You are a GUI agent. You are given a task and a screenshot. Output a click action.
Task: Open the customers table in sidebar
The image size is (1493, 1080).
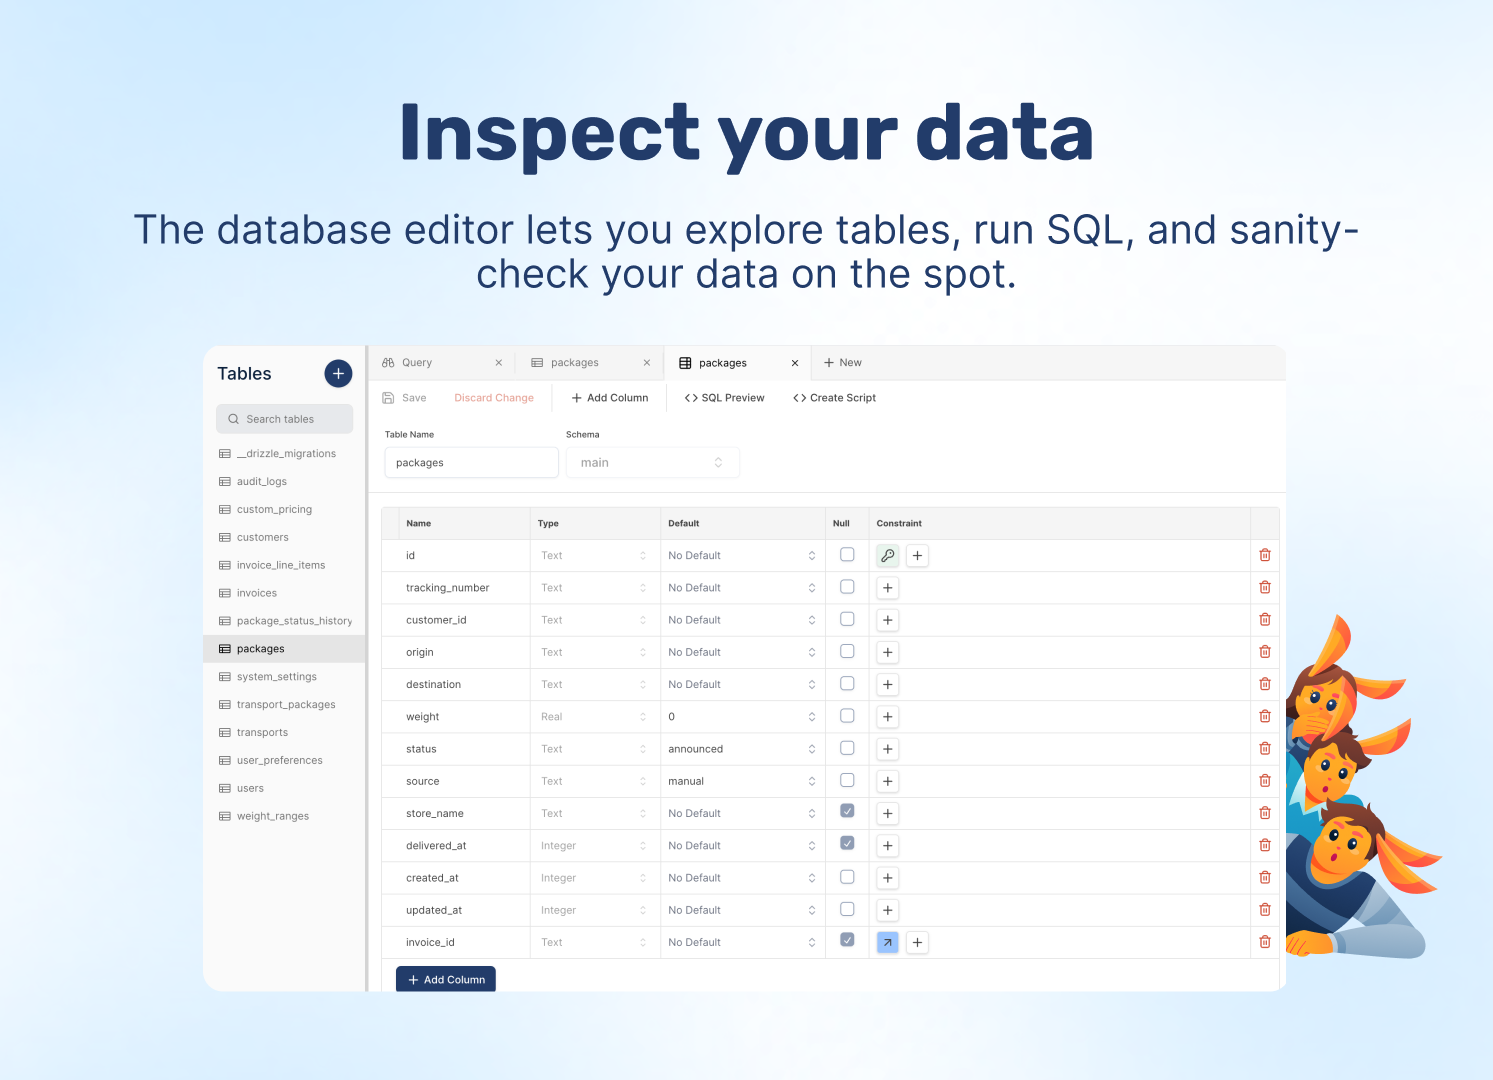point(285,537)
